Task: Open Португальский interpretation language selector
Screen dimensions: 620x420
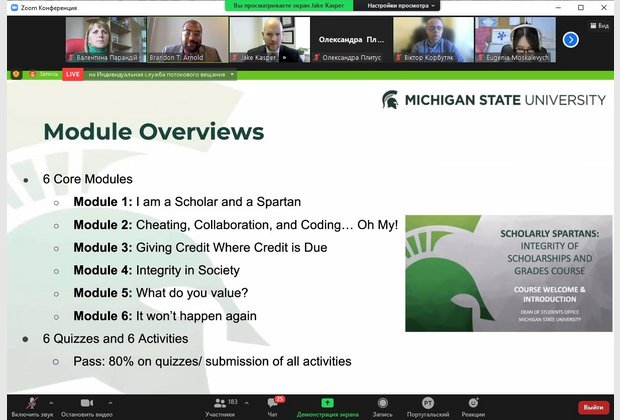Action: (x=428, y=407)
